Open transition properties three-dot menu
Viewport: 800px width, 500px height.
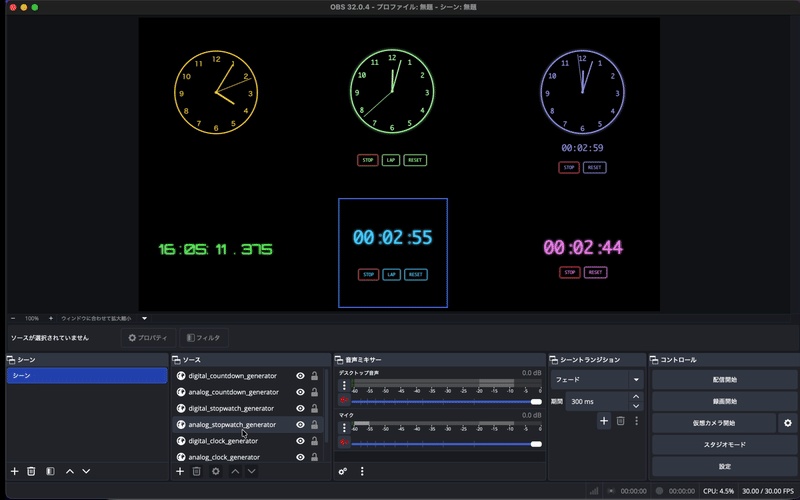tap(636, 421)
